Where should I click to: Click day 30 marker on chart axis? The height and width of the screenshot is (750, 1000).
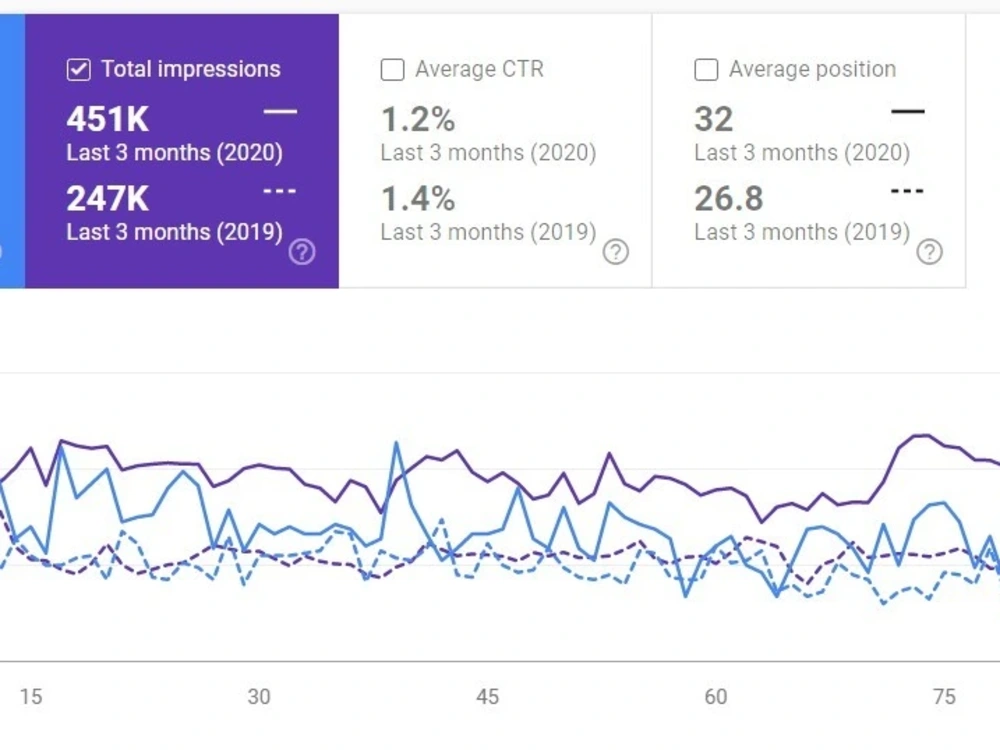coord(259,696)
